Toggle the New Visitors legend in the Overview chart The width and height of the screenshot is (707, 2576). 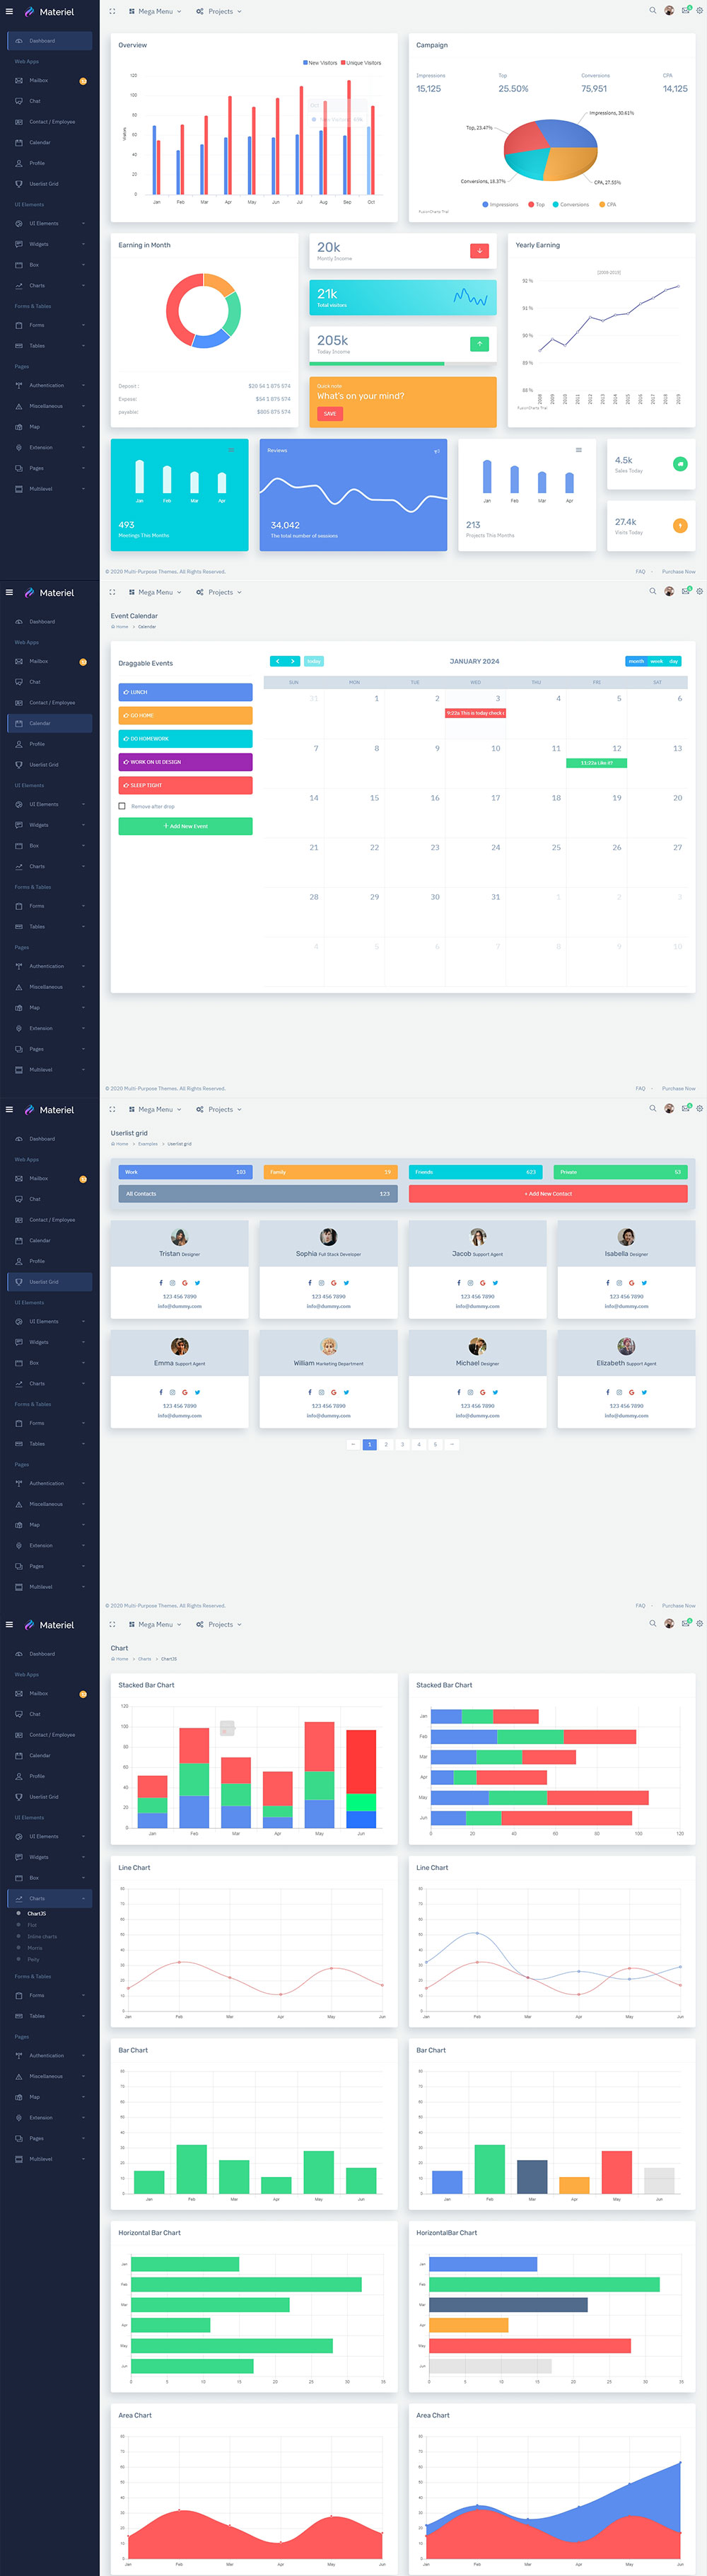tap(320, 63)
